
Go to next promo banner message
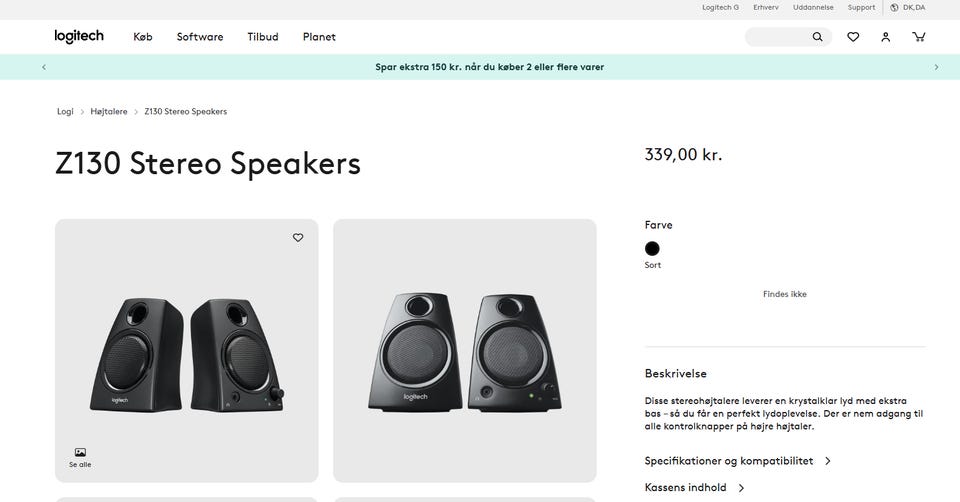[936, 67]
